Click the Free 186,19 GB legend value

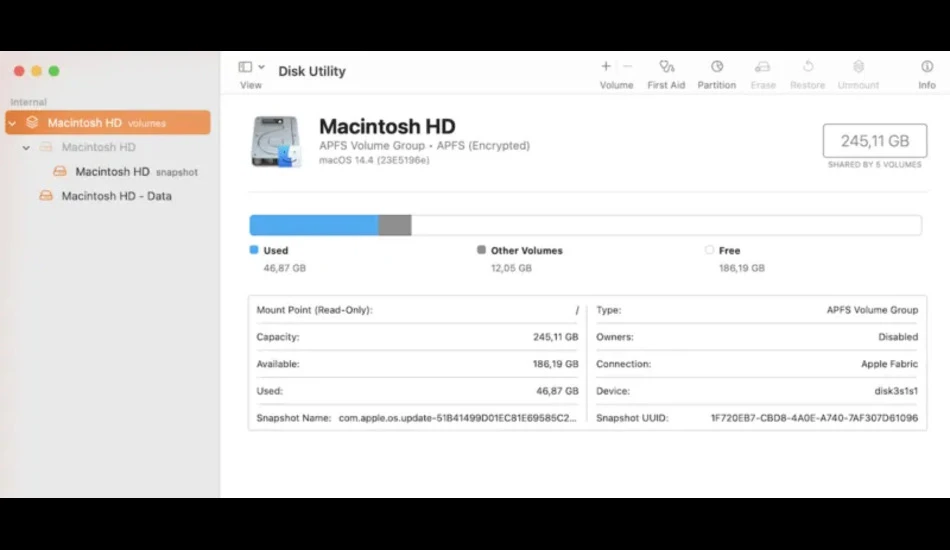(742, 268)
